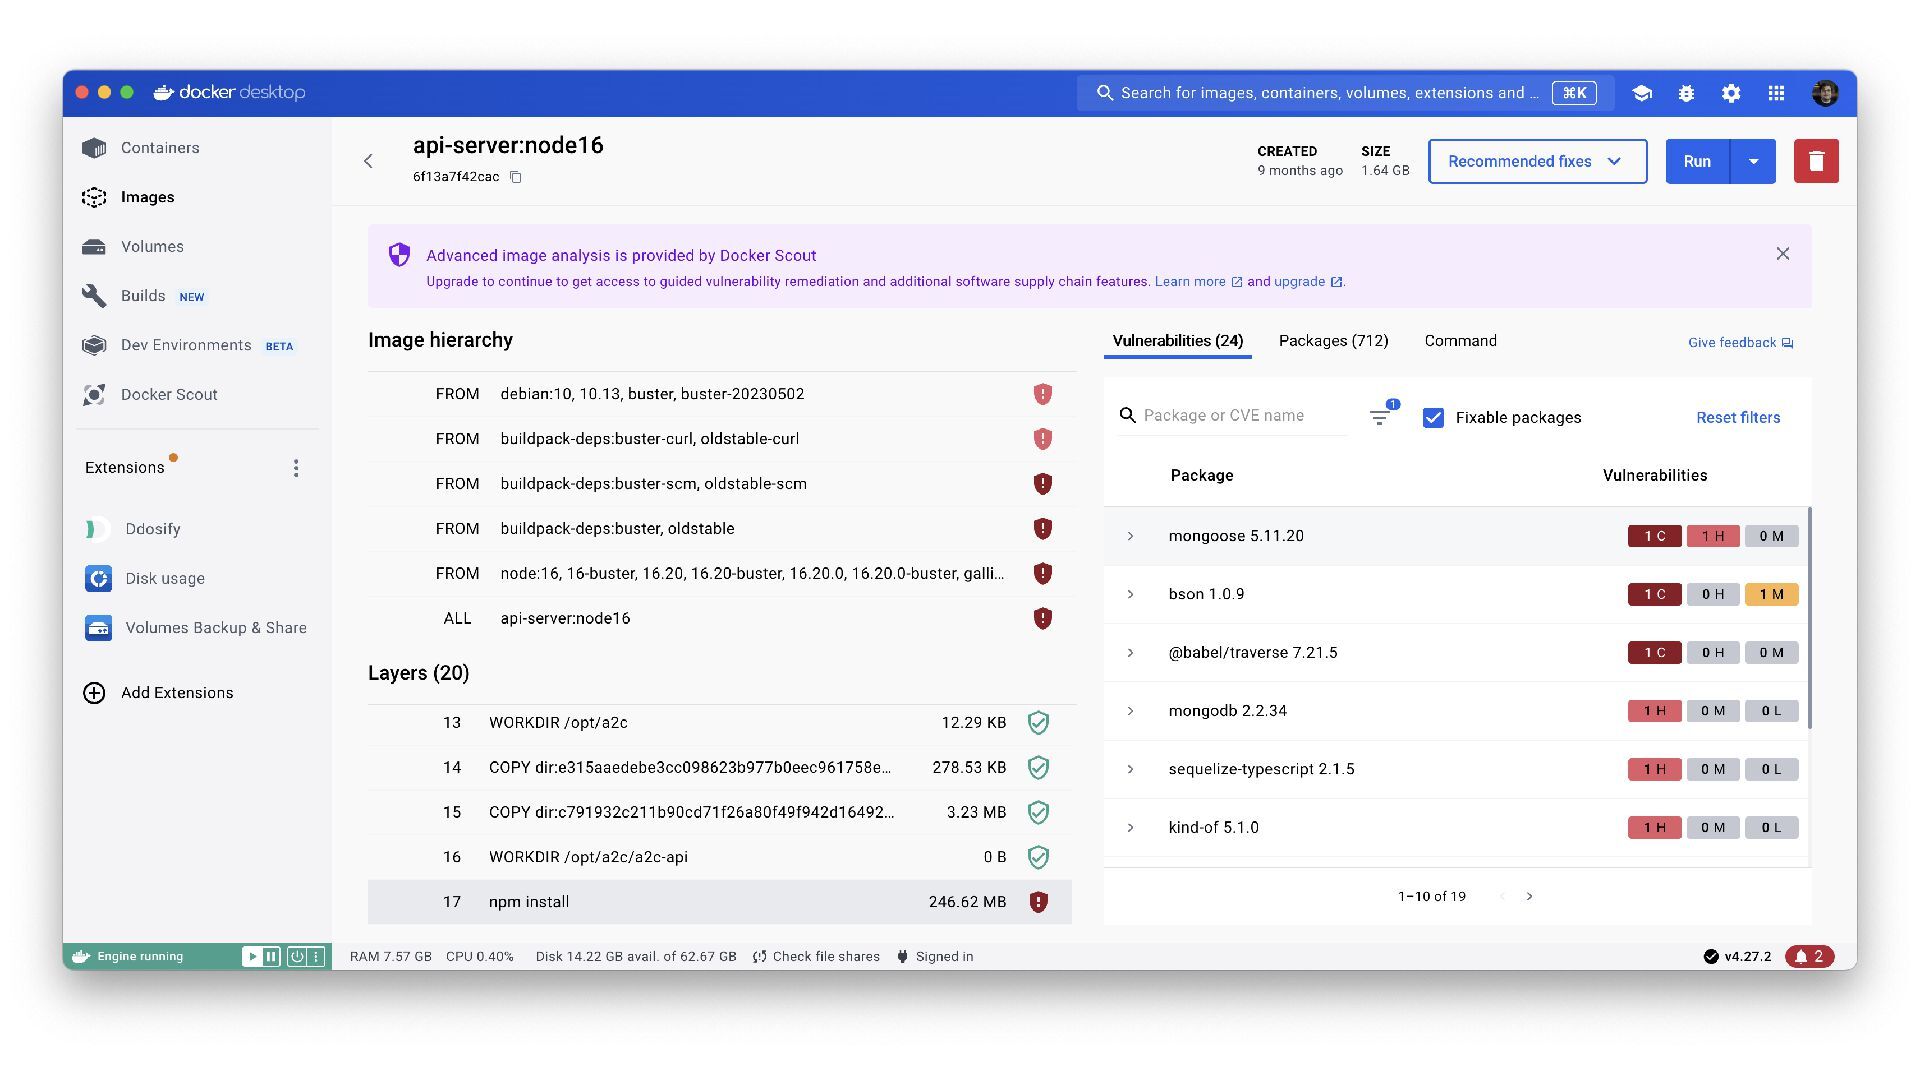
Task: Select the ALL api-server:node16 hierarchy row
Action: click(x=722, y=618)
